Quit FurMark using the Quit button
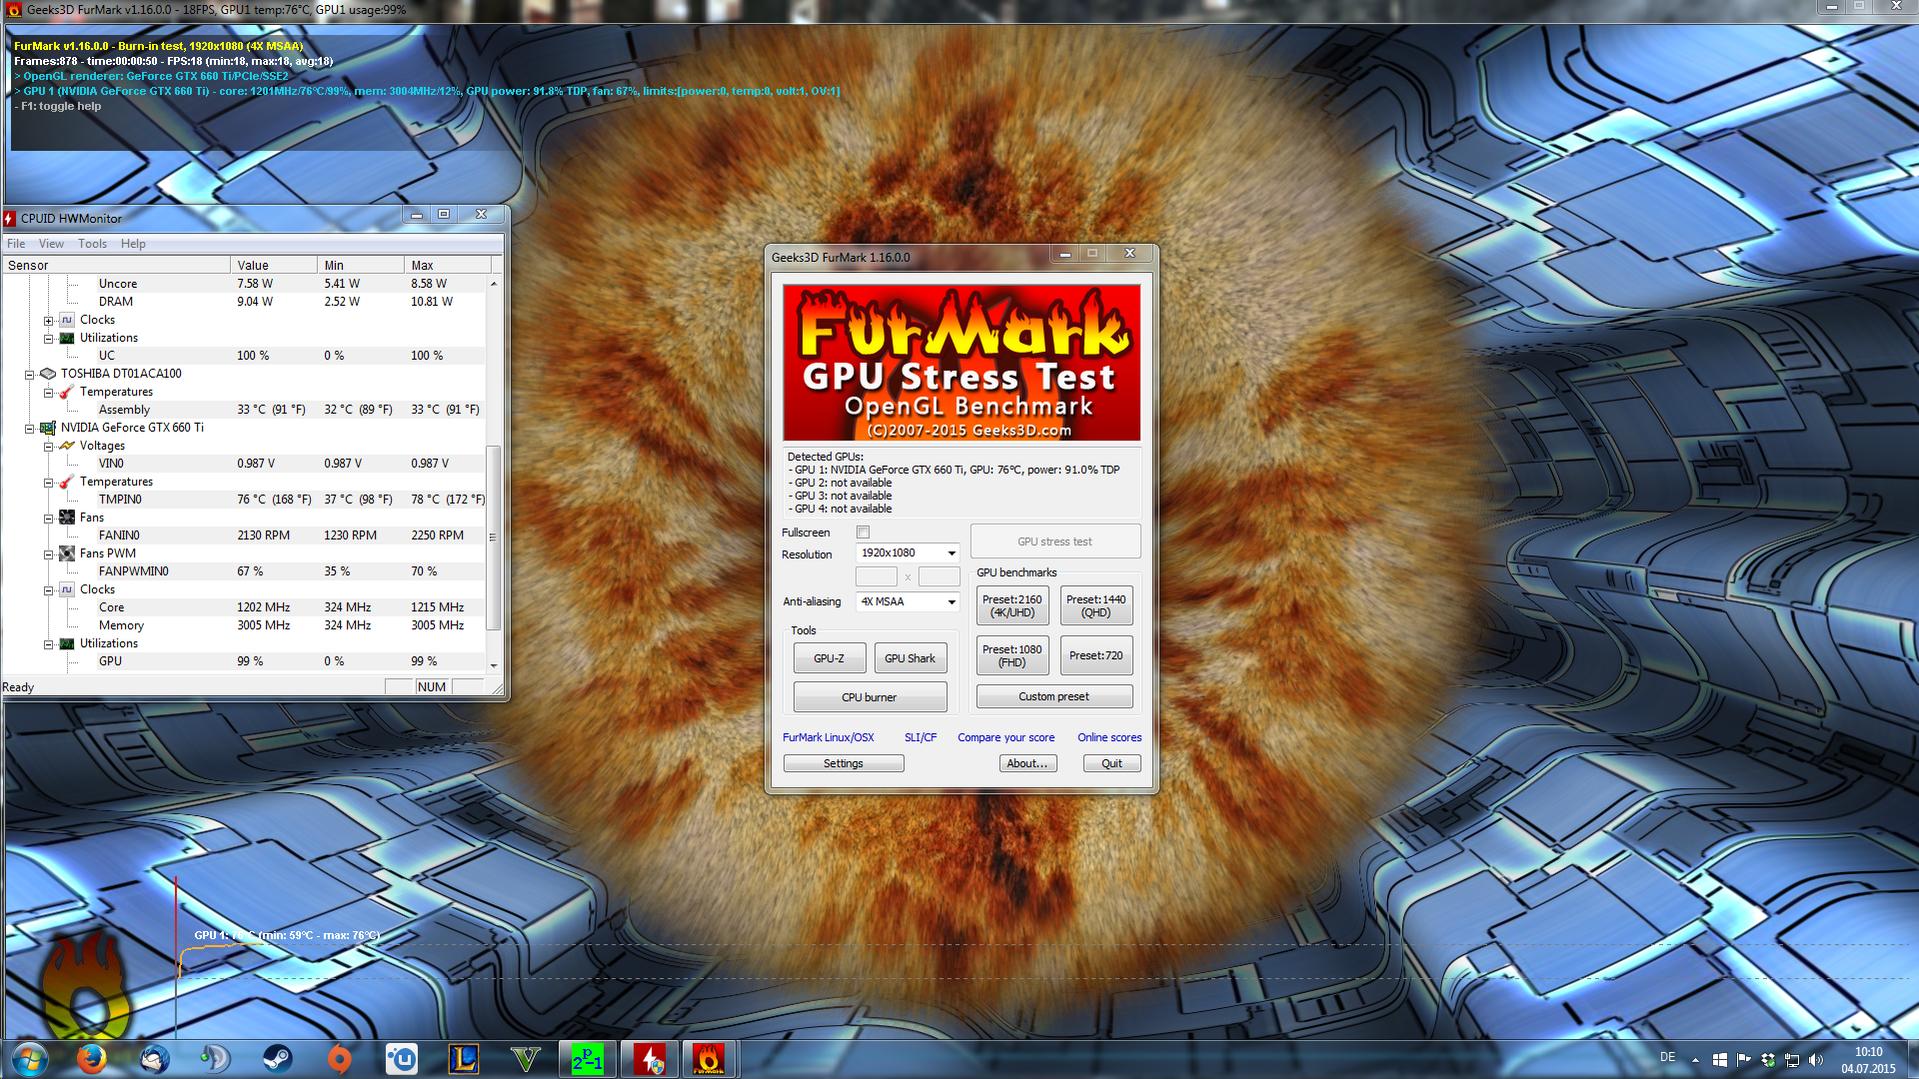The width and height of the screenshot is (1919, 1079). [1111, 763]
